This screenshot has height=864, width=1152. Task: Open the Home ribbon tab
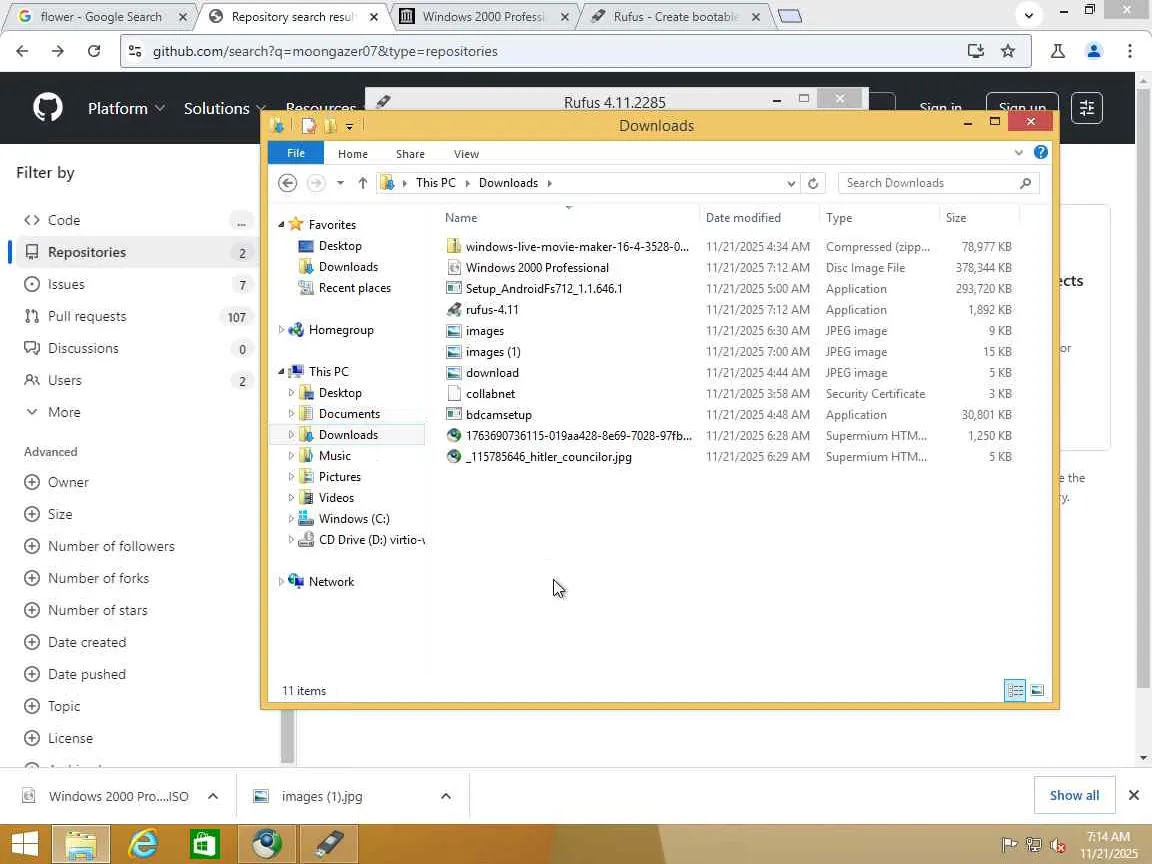(353, 154)
